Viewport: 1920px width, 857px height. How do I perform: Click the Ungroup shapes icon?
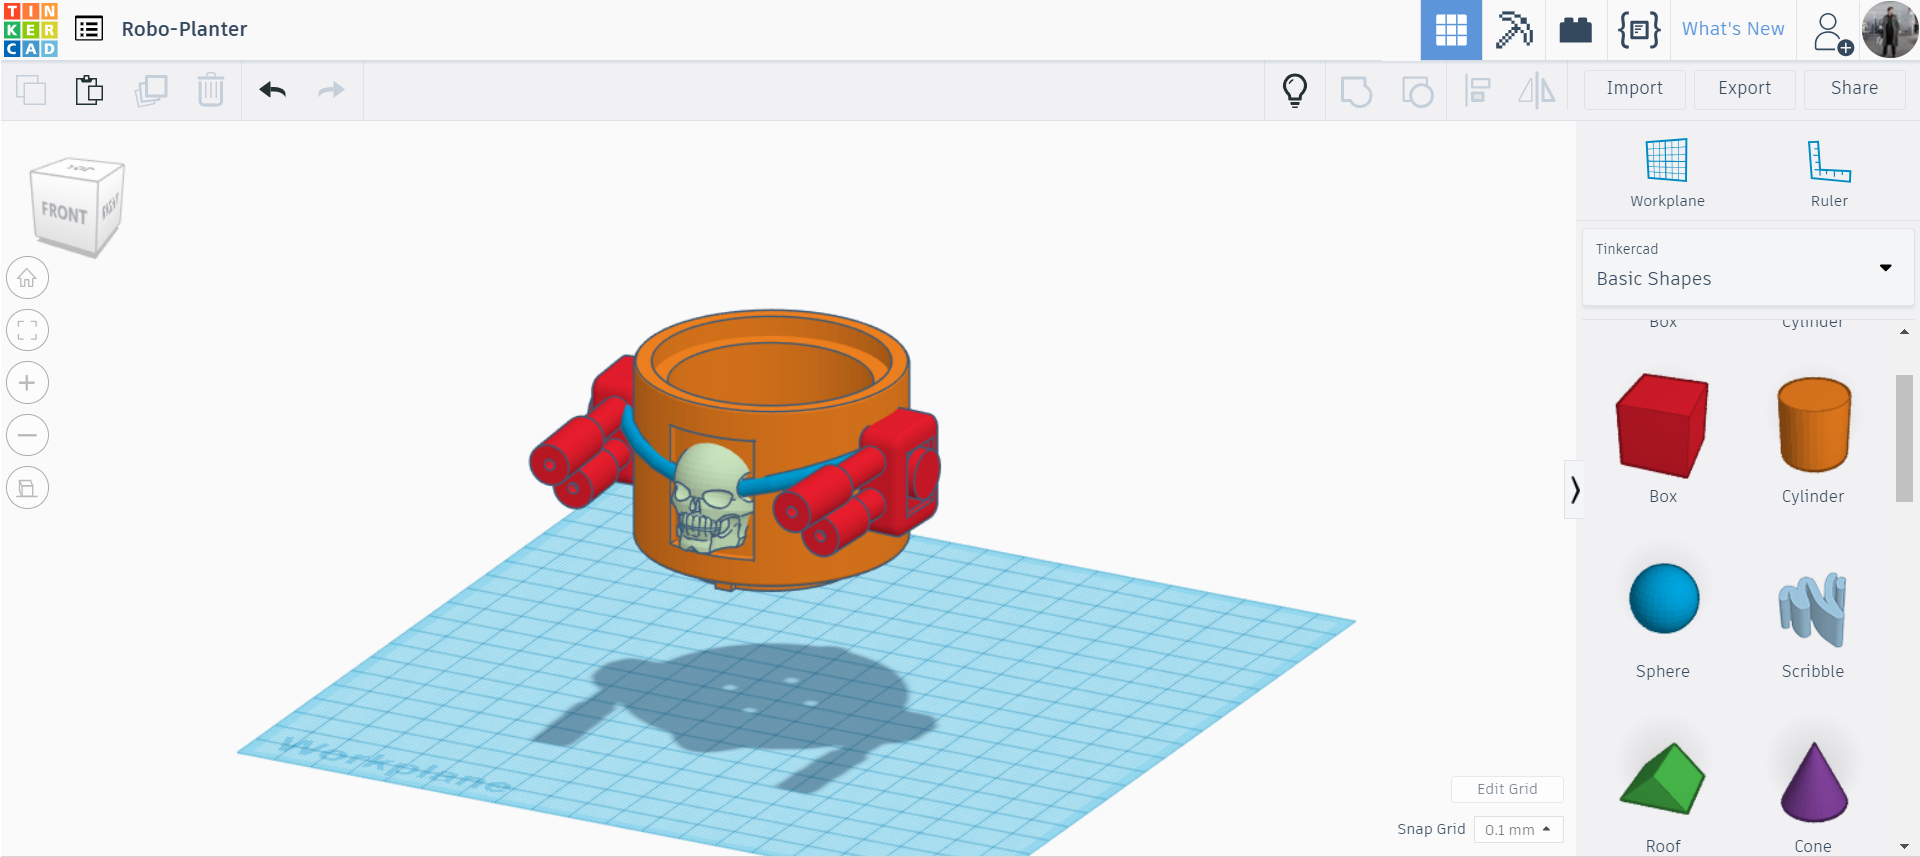pos(1417,91)
